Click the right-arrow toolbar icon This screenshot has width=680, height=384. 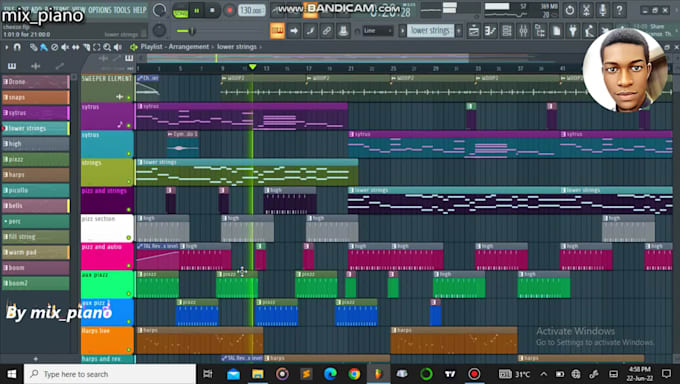[294, 31]
